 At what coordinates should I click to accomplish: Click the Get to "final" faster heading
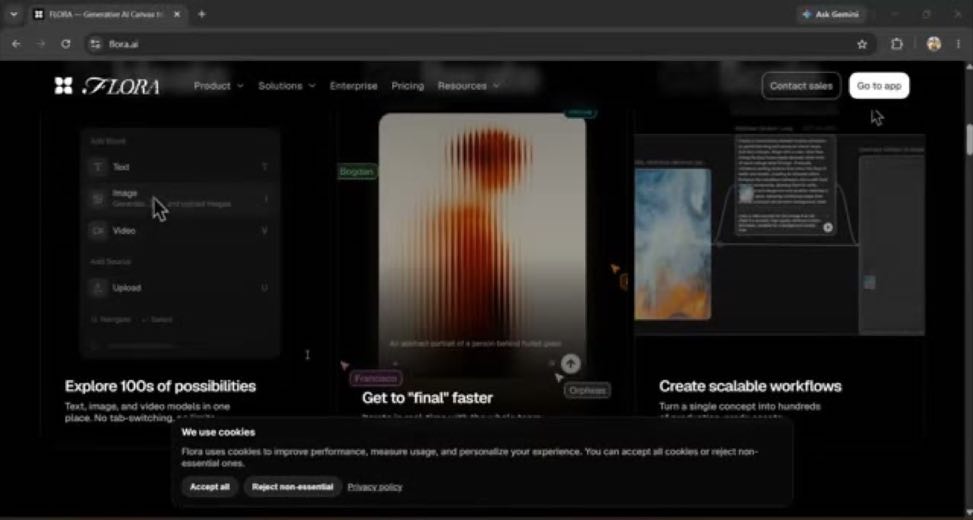coord(427,398)
